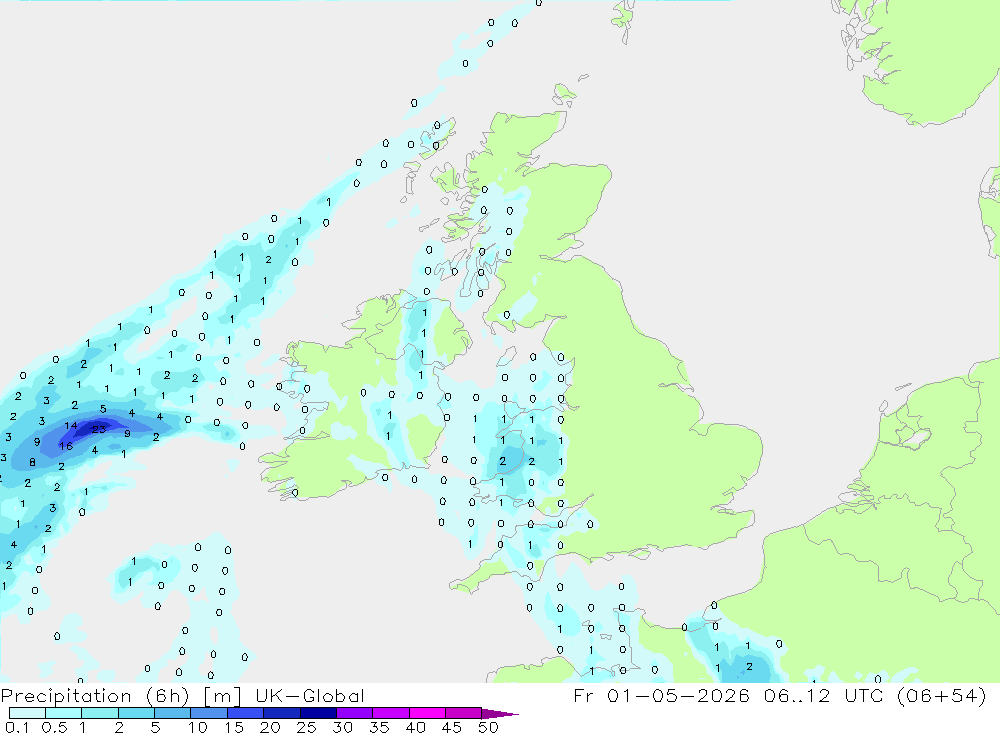Select the purple swatch between 30 and 35
The image size is (1000, 733).
[x=354, y=713]
